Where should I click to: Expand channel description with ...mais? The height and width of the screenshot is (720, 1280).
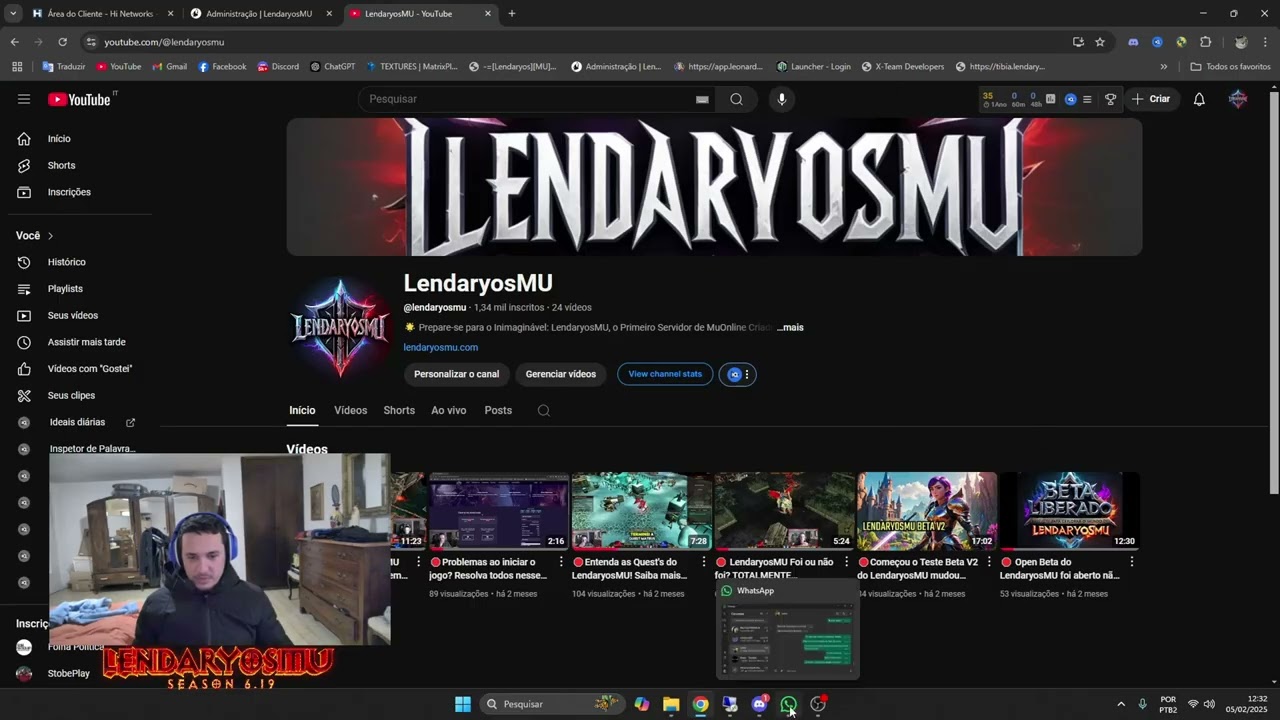tap(790, 327)
